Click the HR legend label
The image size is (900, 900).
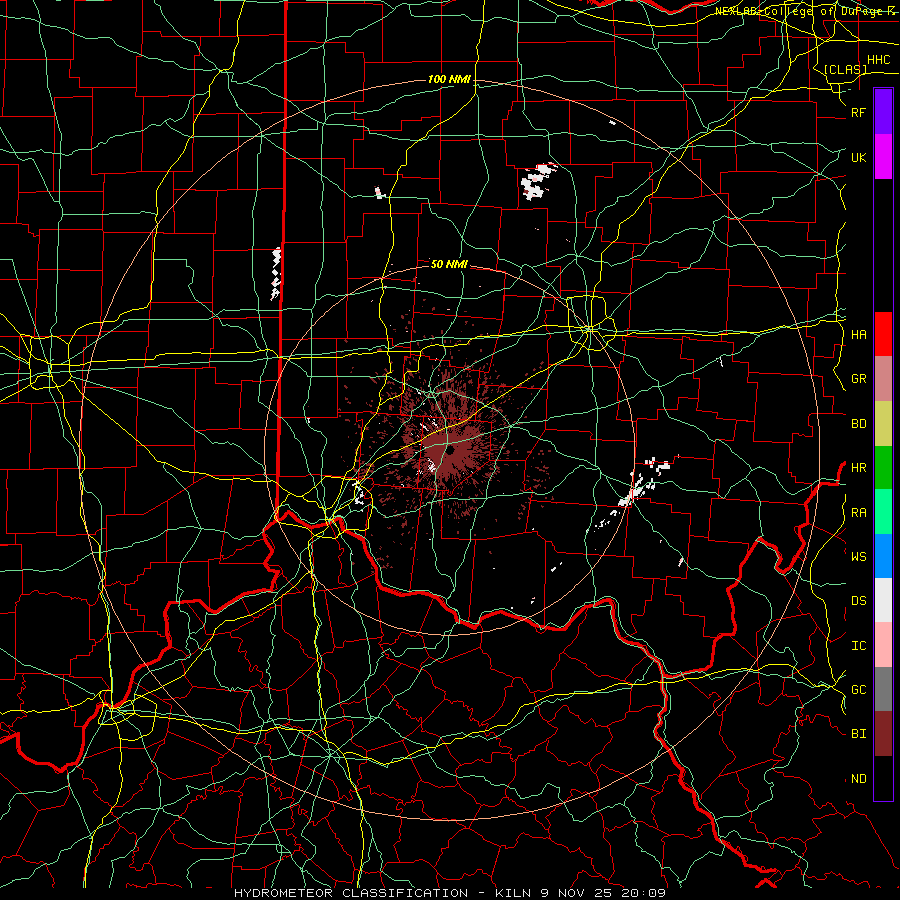(x=858, y=468)
